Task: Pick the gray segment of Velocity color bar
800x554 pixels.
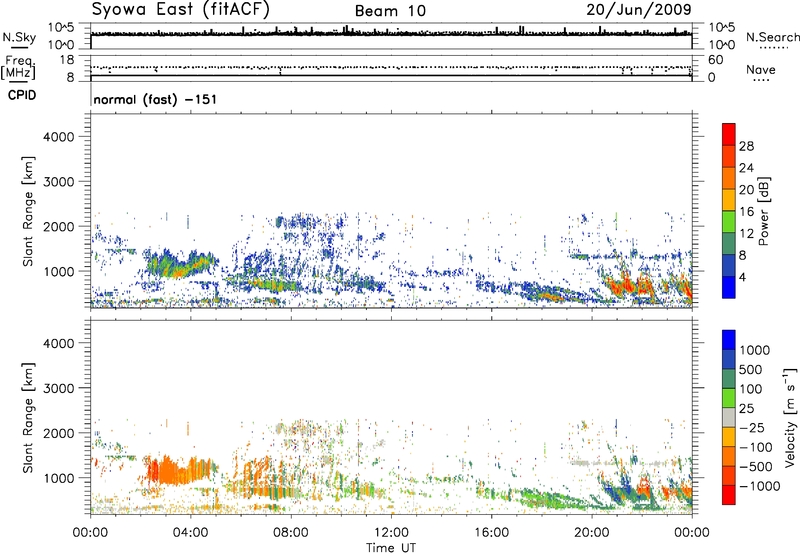Action: [729, 417]
